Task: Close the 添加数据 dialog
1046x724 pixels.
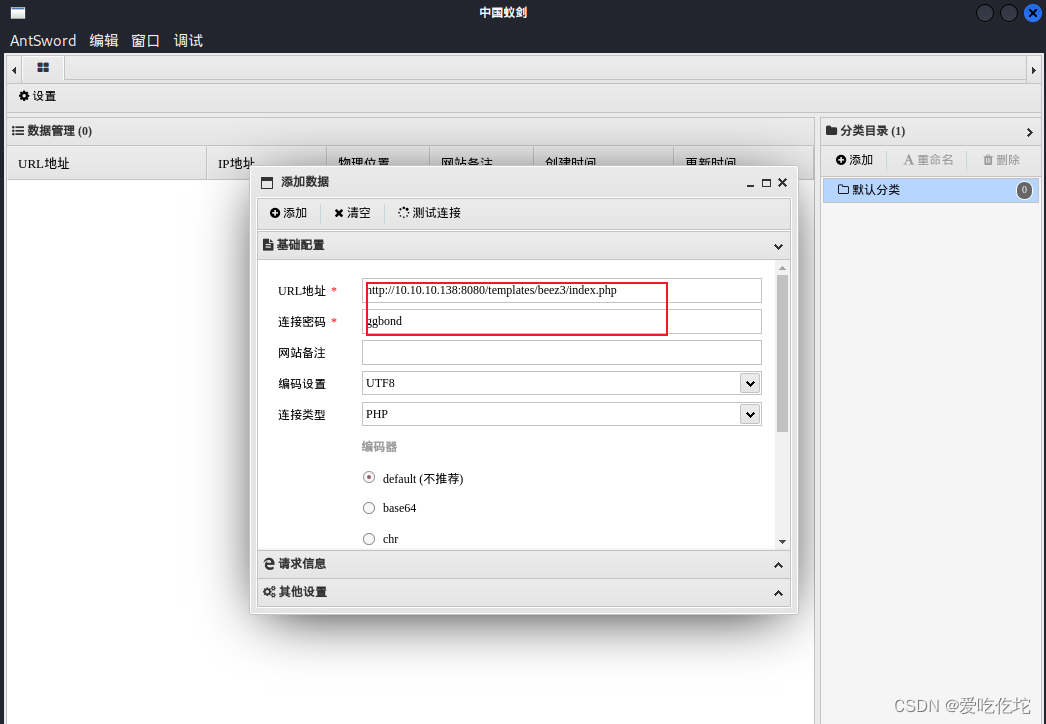Action: click(782, 182)
